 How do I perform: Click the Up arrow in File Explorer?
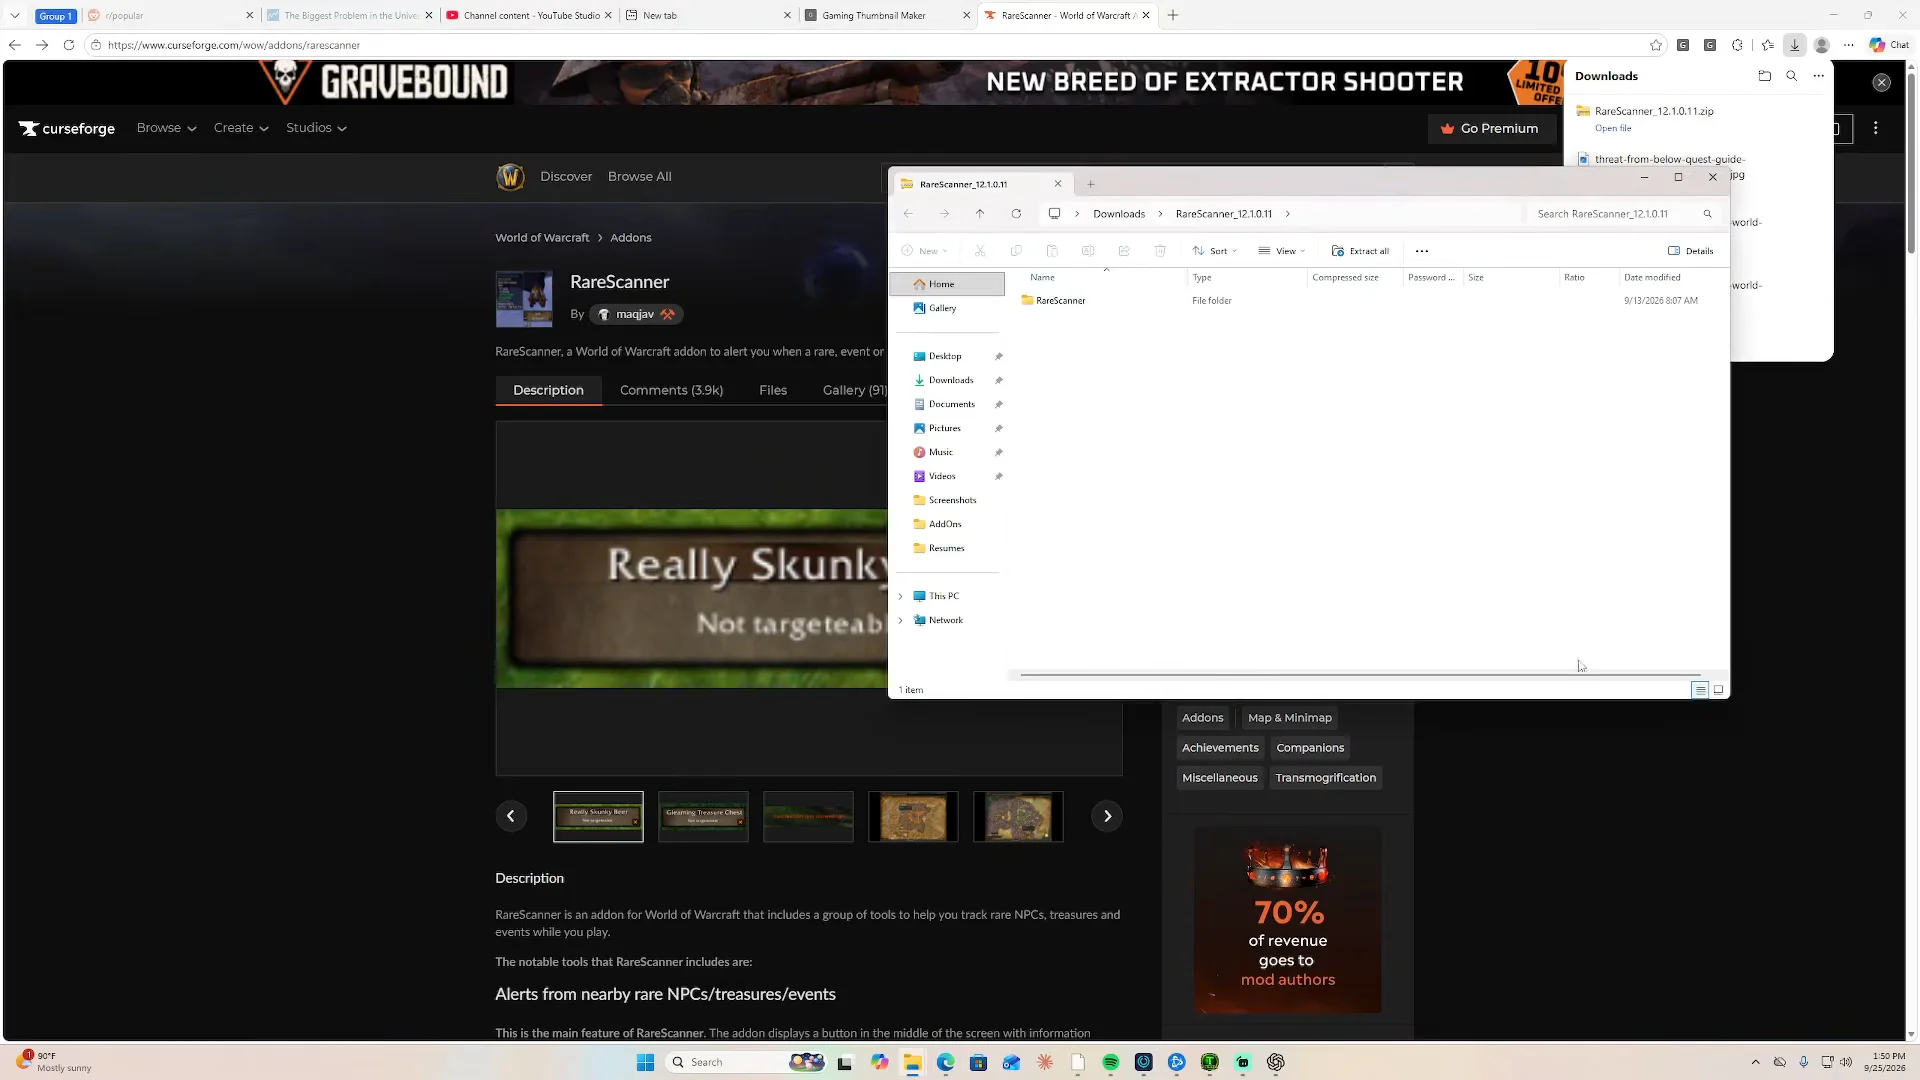coord(980,214)
